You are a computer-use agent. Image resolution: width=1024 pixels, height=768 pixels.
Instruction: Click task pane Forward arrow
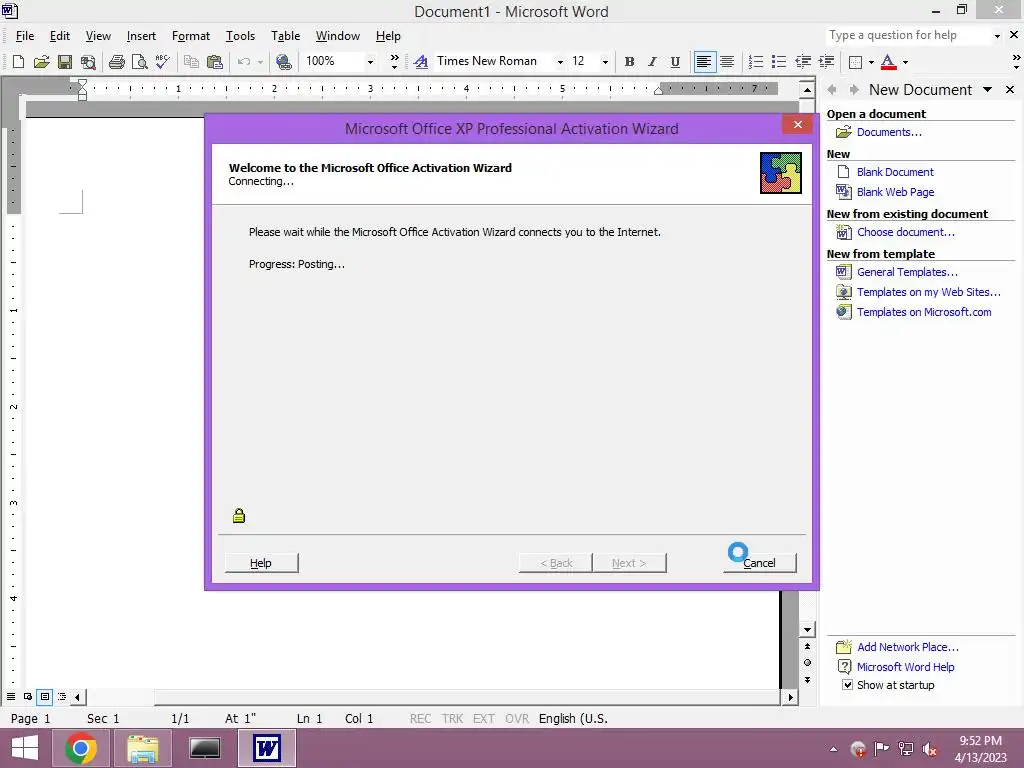854,90
